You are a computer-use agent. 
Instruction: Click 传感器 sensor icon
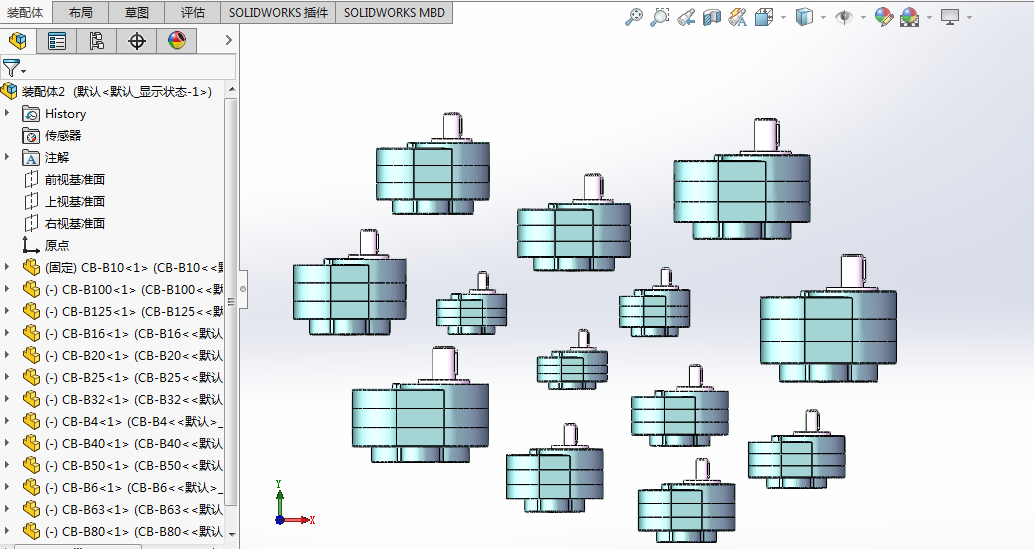[31, 136]
